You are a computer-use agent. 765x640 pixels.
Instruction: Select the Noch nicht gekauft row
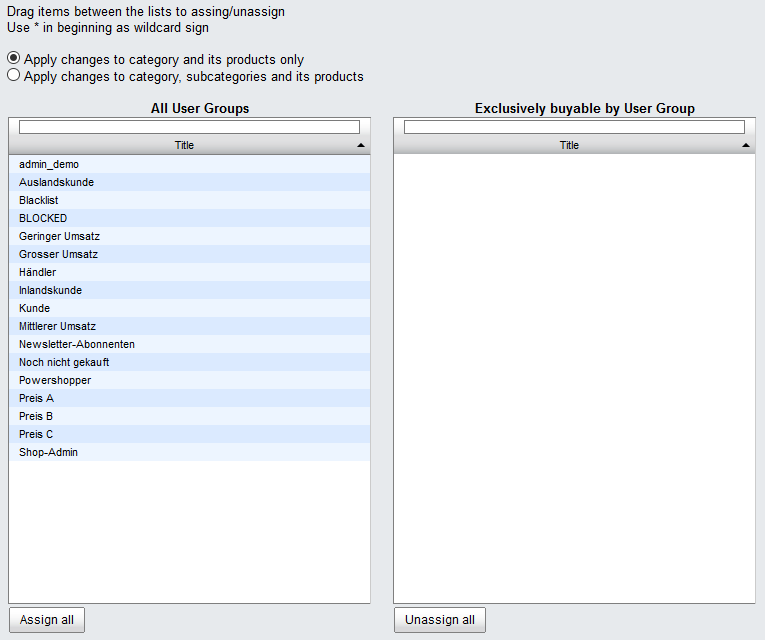click(189, 363)
